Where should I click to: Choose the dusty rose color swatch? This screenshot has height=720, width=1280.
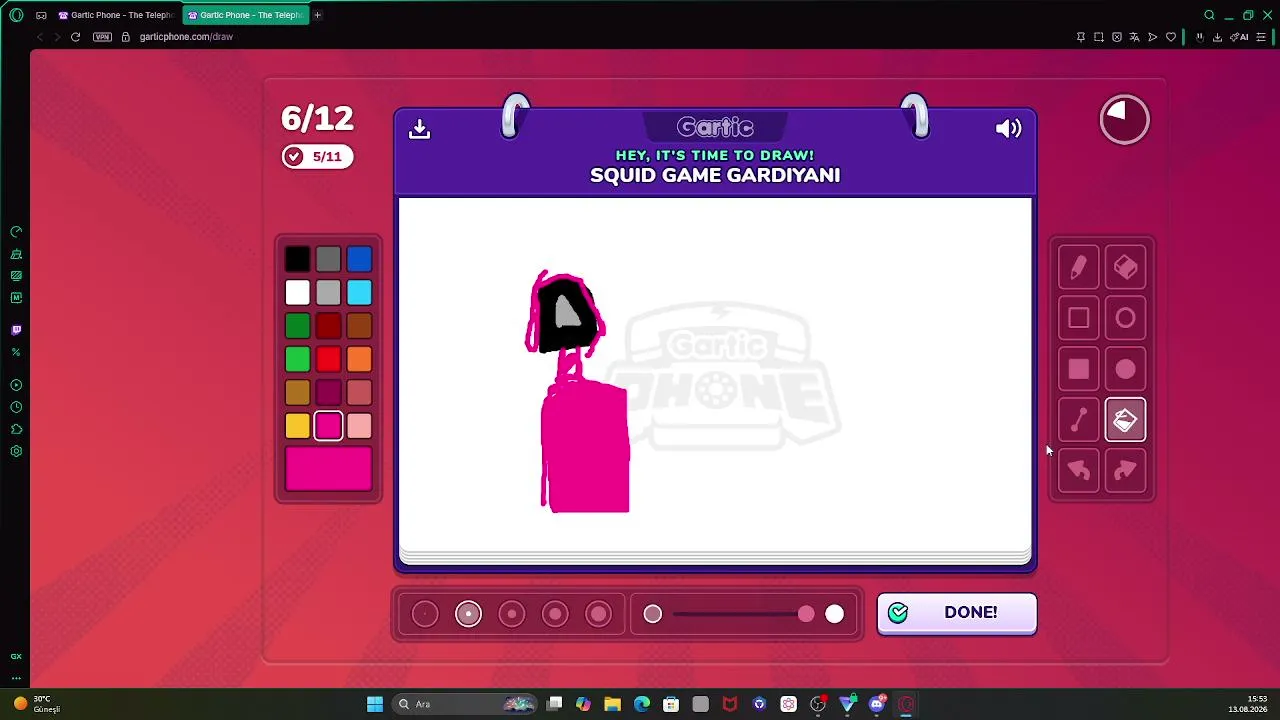point(359,393)
